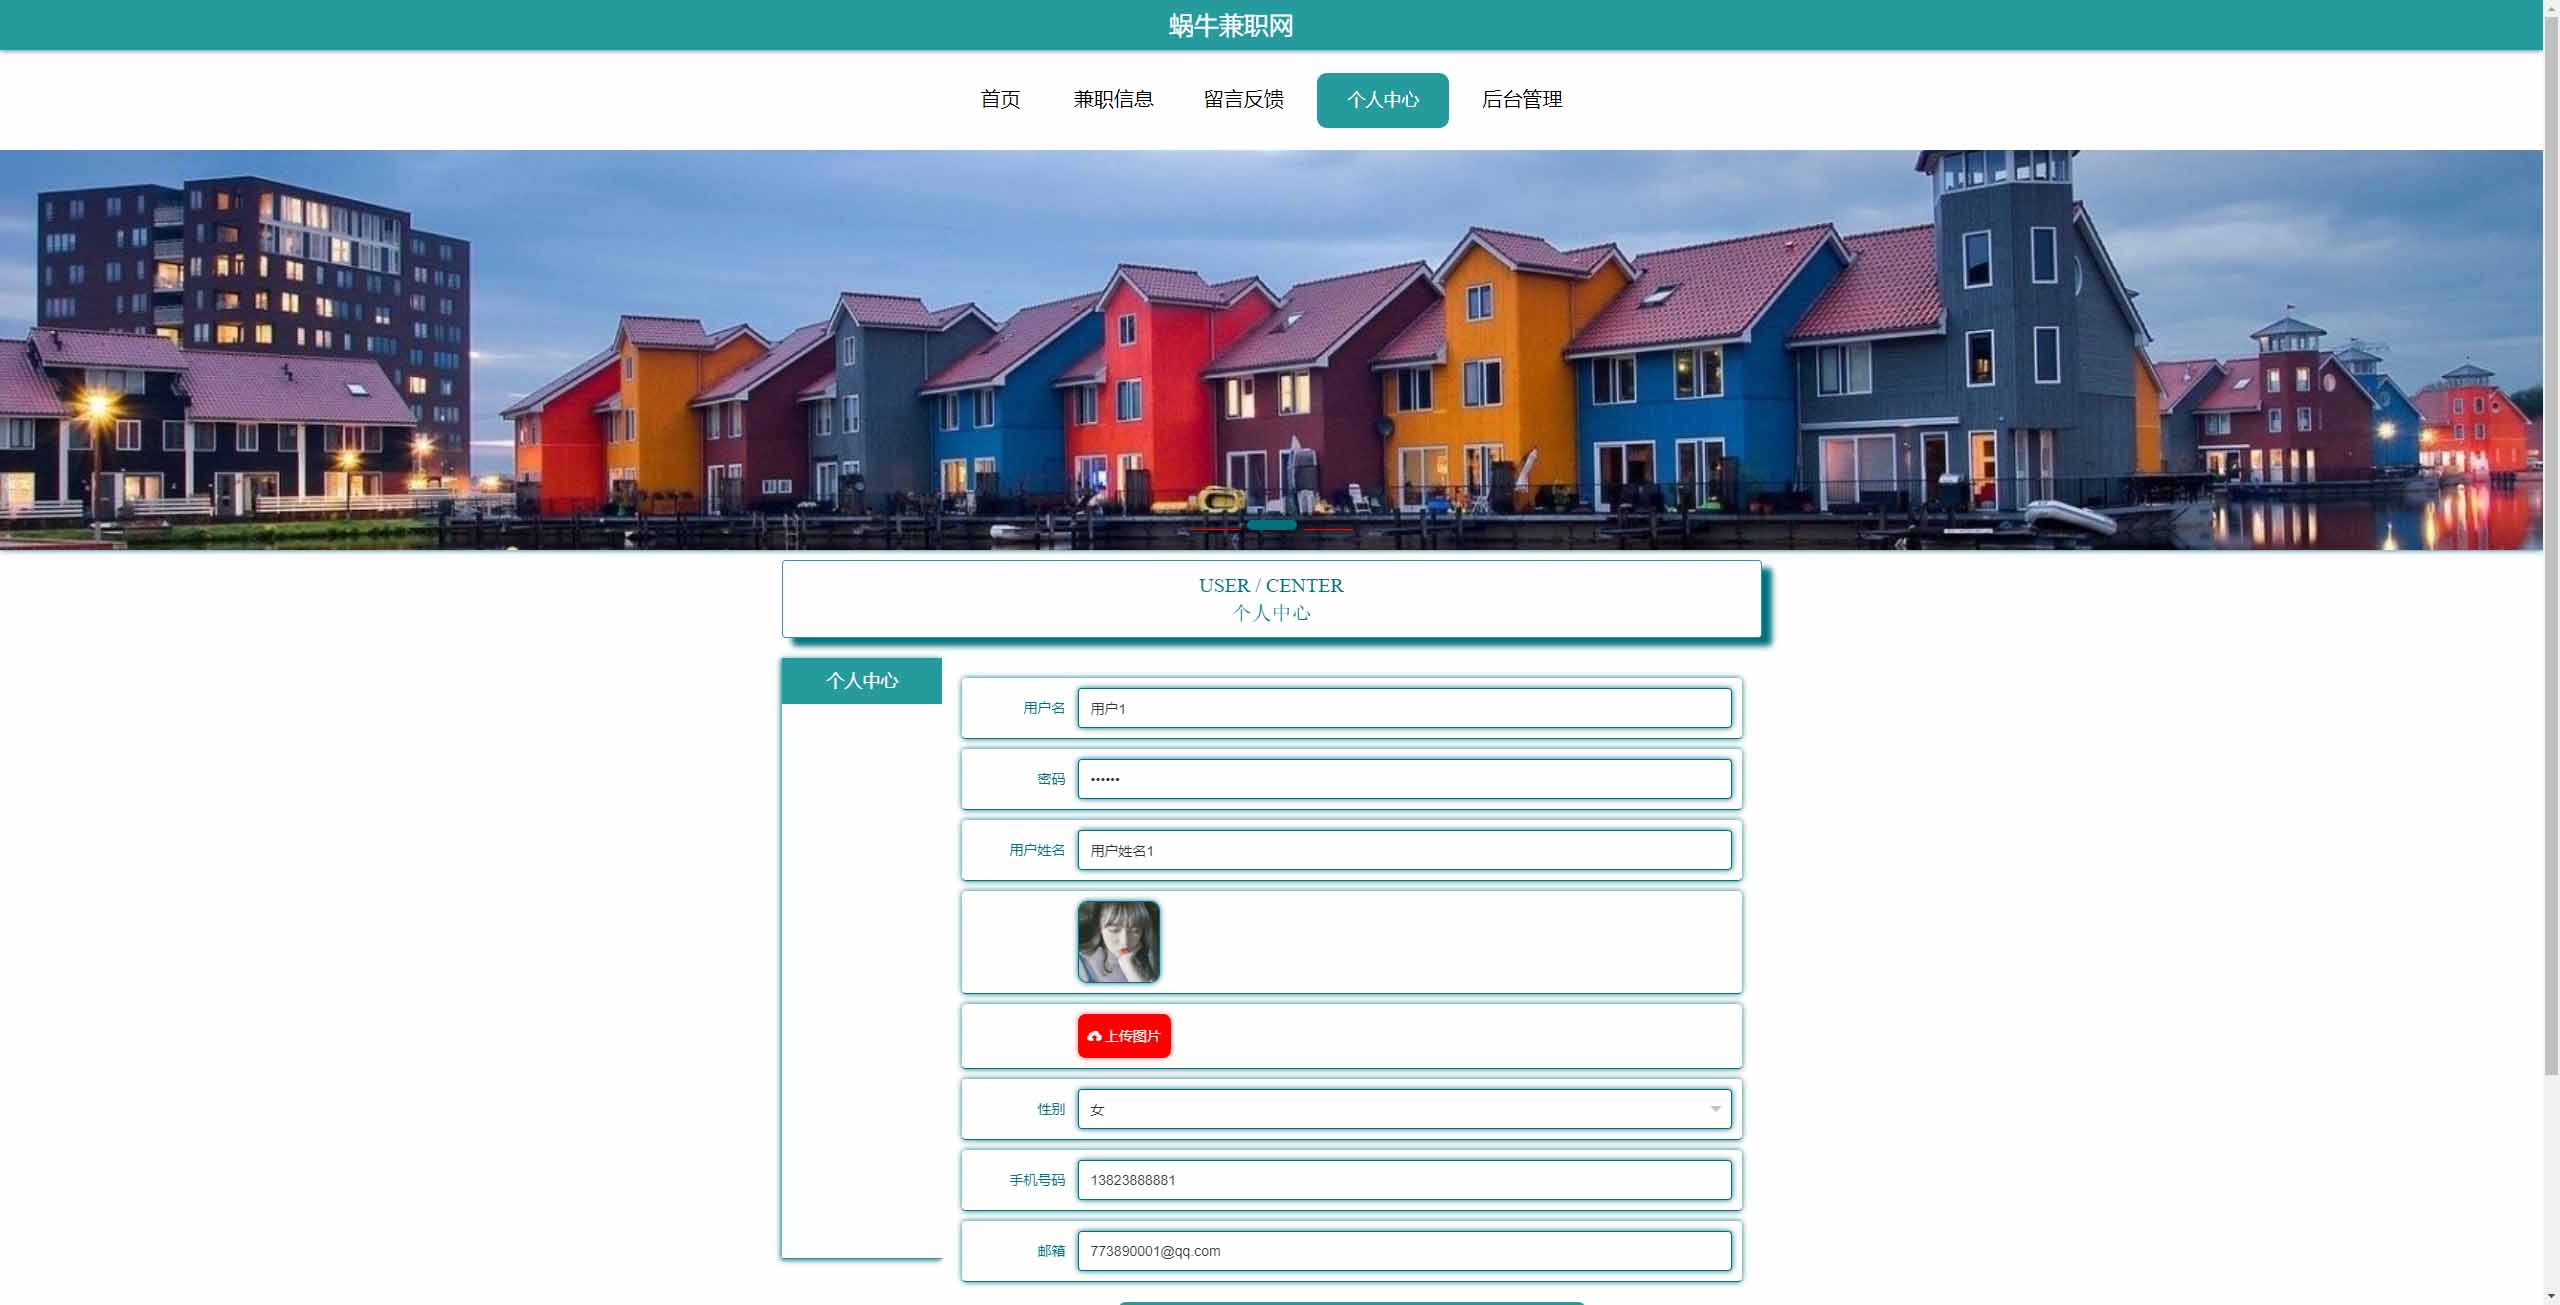Click the user avatar thumbnail
Viewport: 2560px width, 1305px height.
(x=1118, y=941)
